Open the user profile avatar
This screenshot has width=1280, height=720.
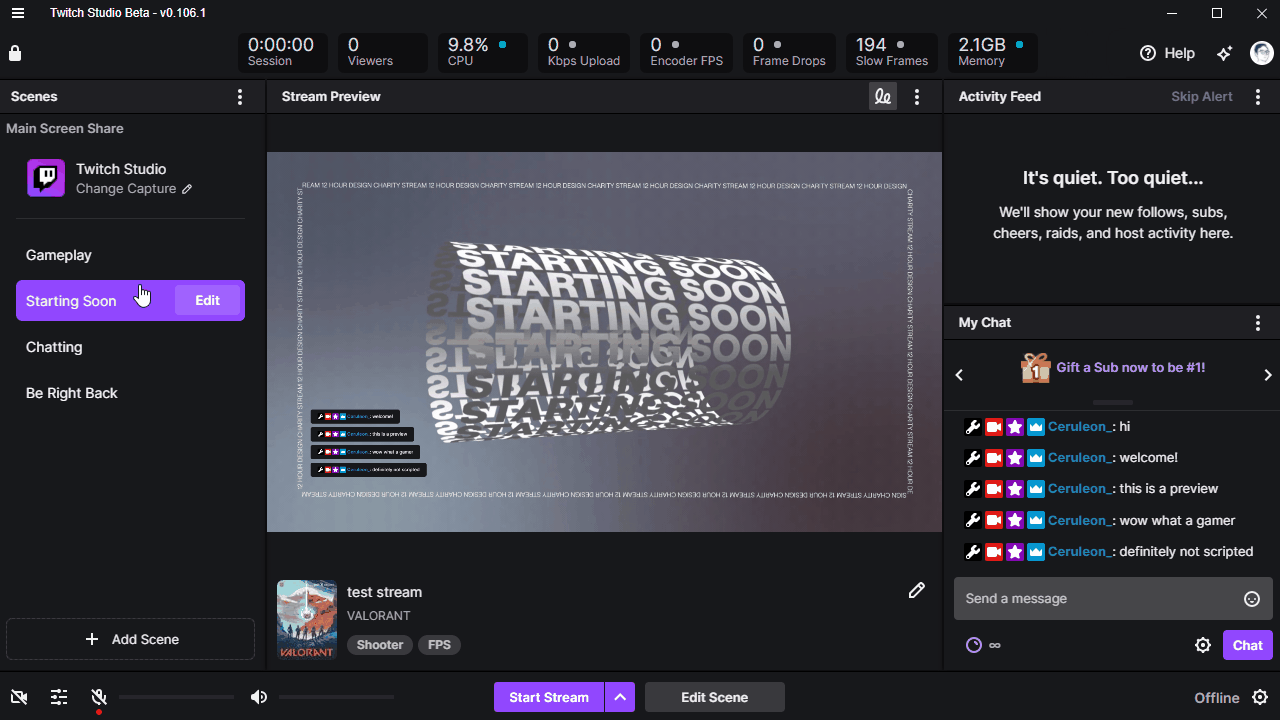(x=1262, y=53)
